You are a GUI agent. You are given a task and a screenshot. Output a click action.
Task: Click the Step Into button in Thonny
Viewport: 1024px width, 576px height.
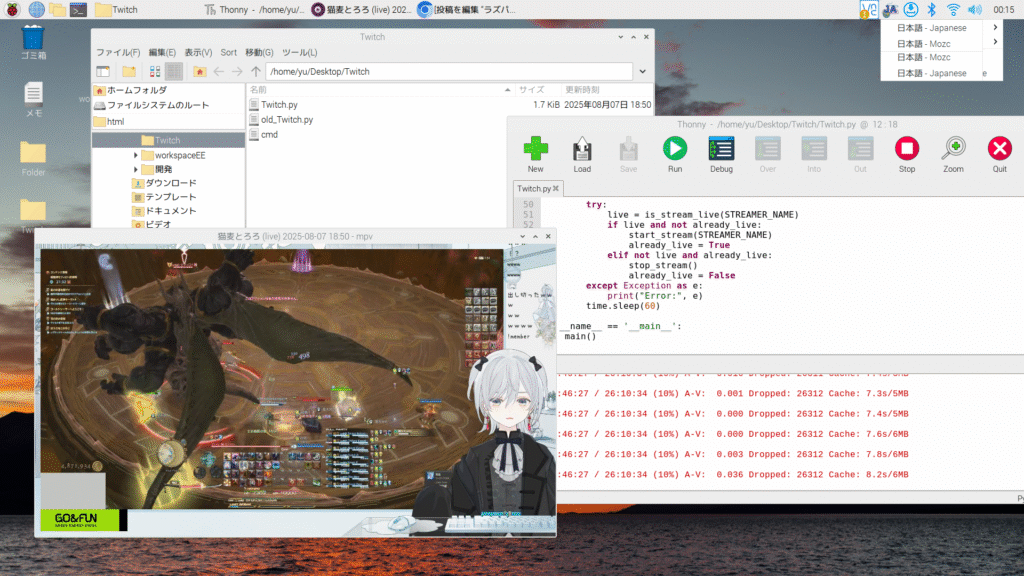click(x=814, y=155)
